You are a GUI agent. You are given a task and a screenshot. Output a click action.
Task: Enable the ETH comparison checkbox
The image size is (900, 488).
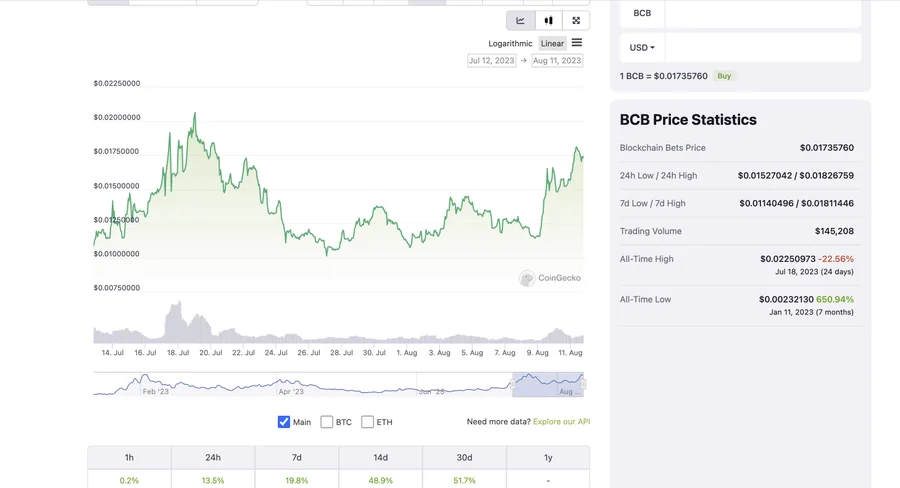click(x=368, y=422)
